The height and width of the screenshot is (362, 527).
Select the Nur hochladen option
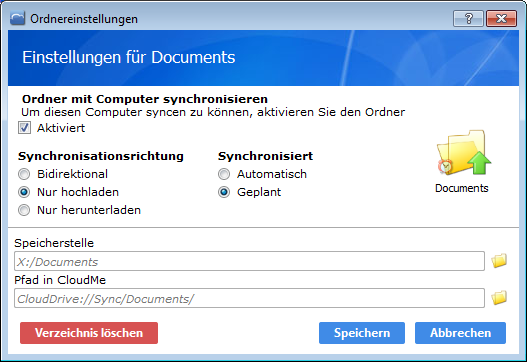(24, 192)
